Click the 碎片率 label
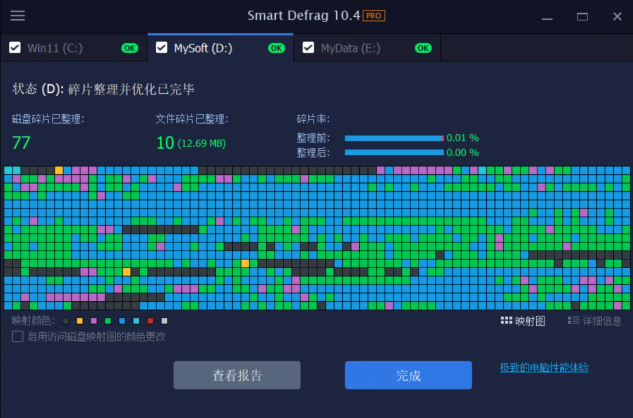This screenshot has height=418, width=633. point(313,119)
